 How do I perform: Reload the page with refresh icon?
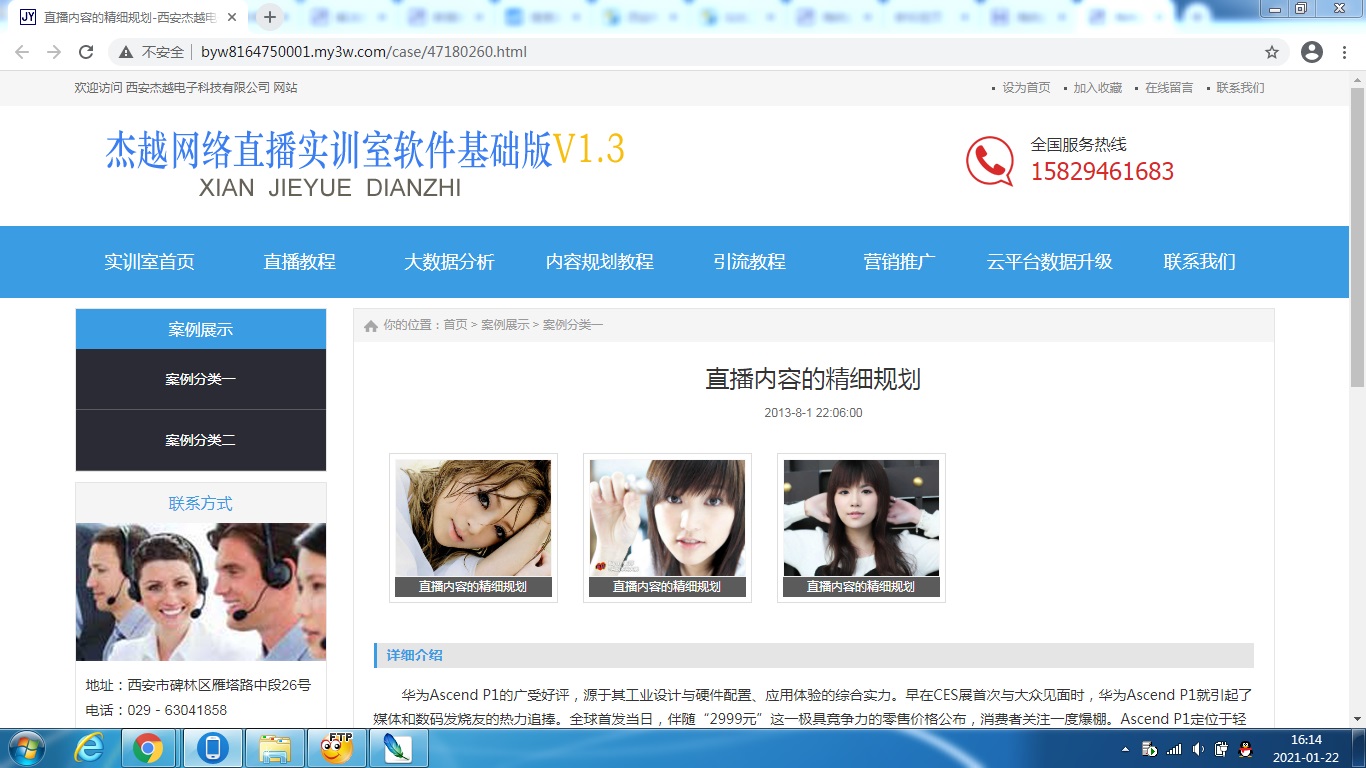pyautogui.click(x=86, y=52)
